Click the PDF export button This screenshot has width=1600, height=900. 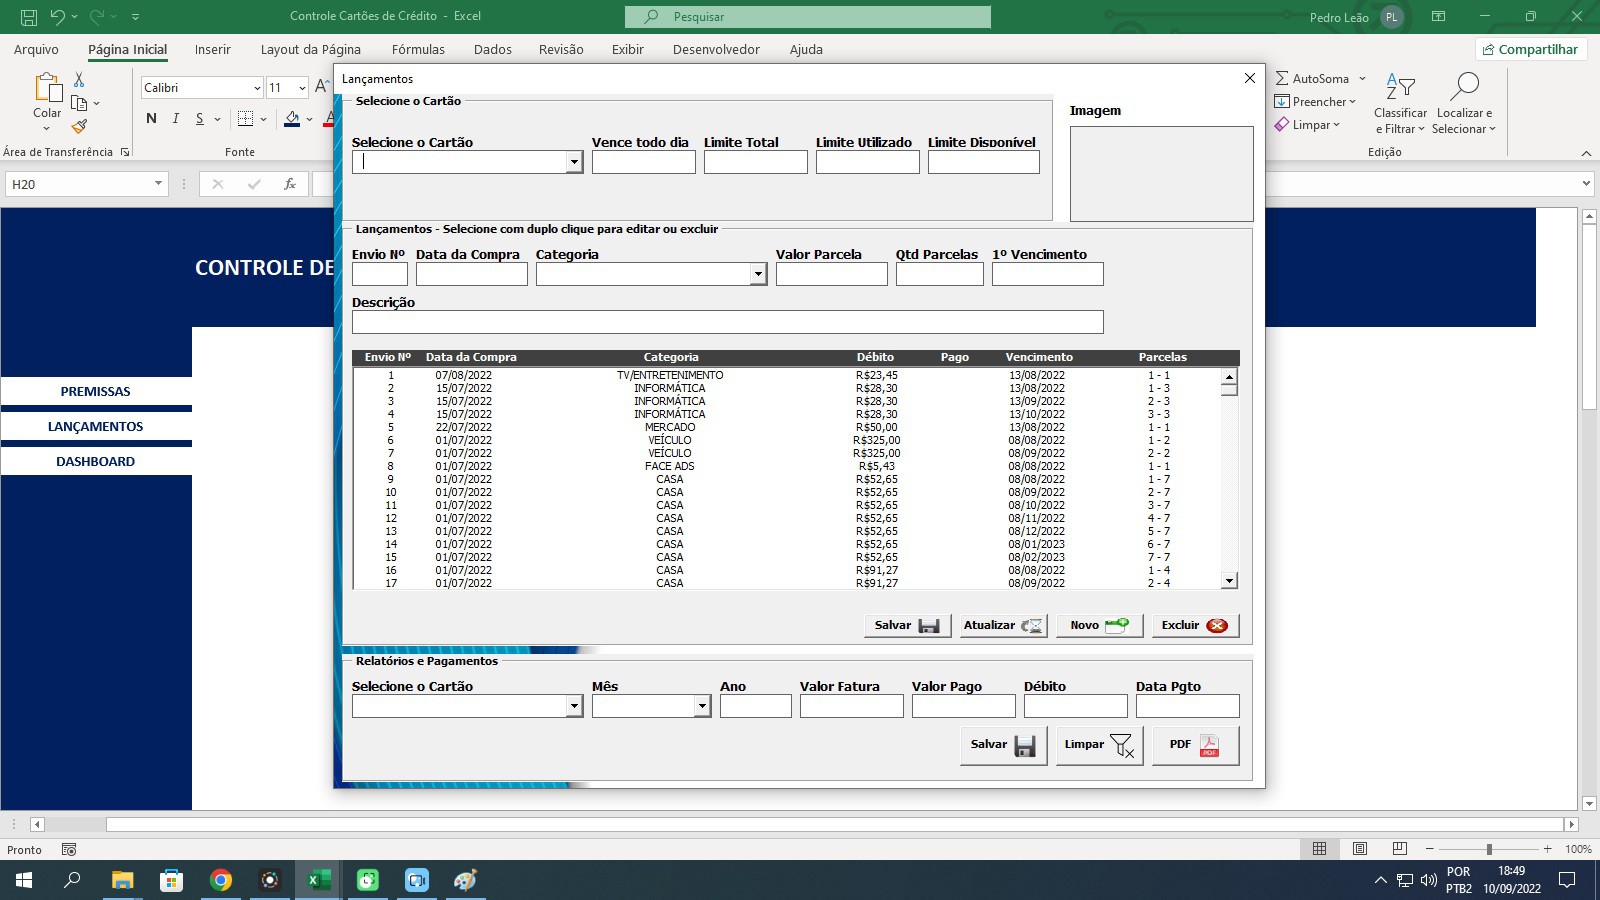pos(1195,745)
